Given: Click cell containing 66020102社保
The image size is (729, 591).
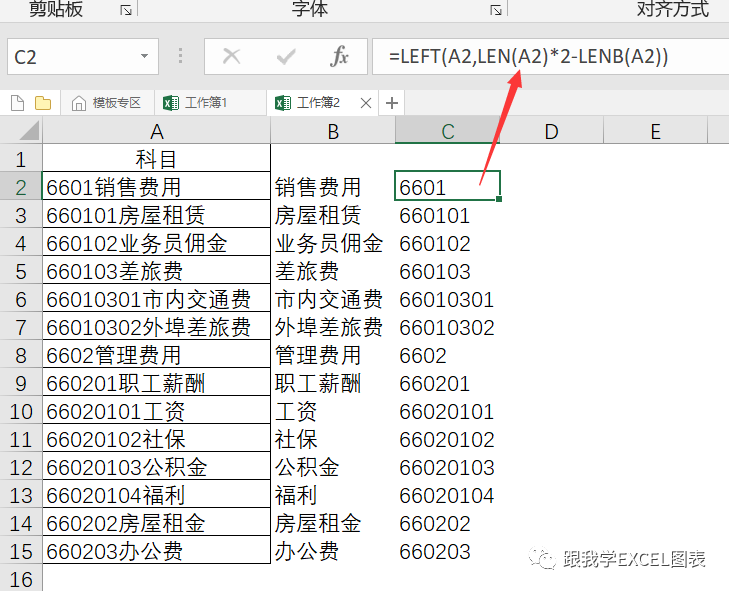Looking at the screenshot, I should tap(156, 438).
